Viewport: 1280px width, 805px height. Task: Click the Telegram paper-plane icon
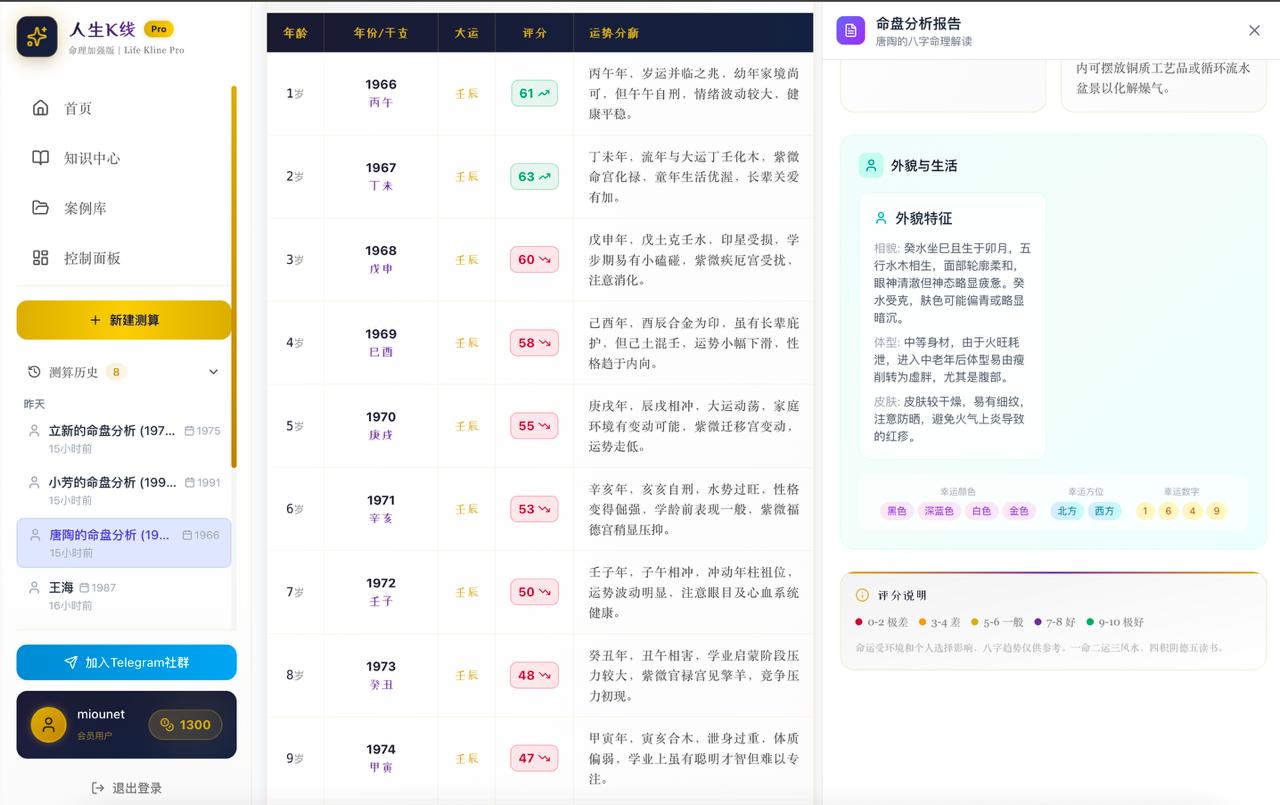71,662
